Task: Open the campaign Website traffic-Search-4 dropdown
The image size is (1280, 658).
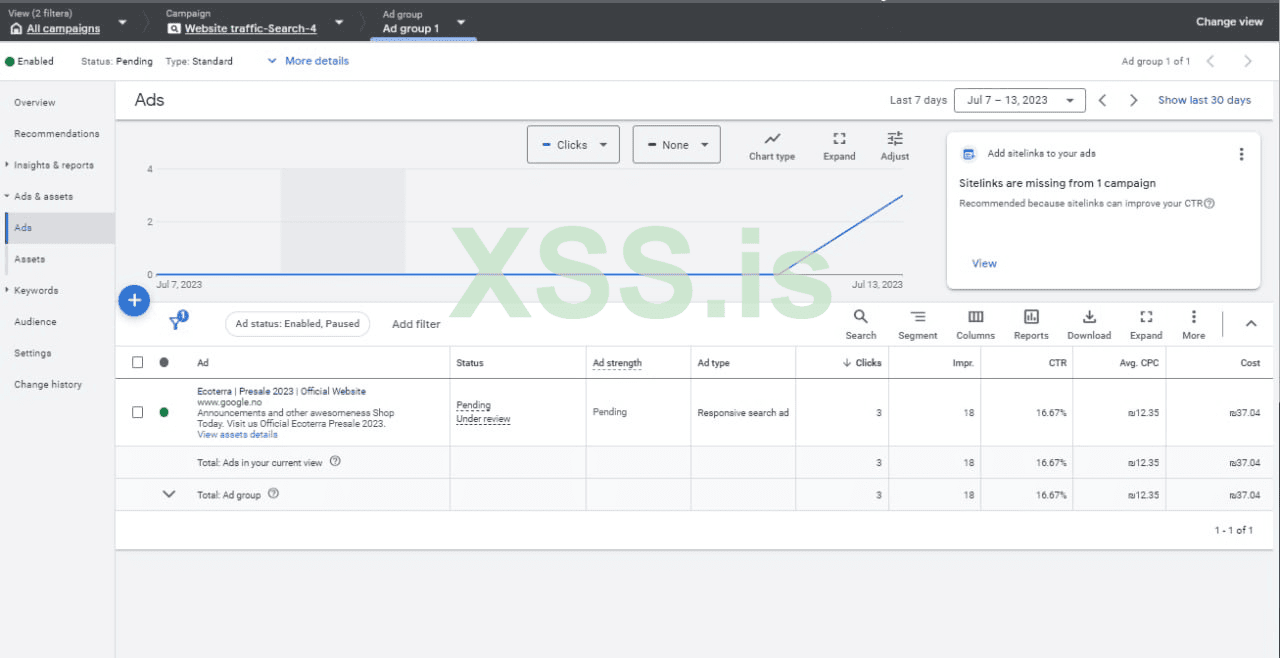Action: click(339, 22)
